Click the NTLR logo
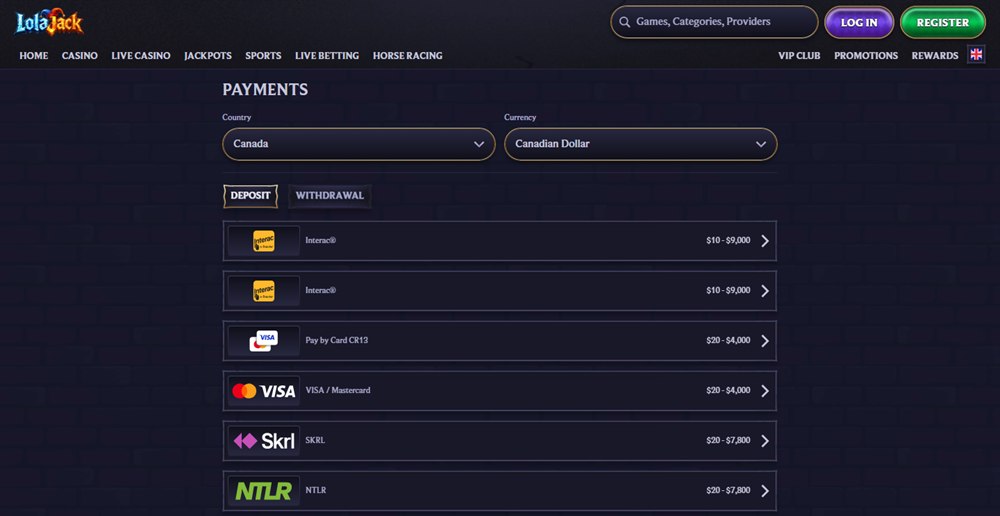Viewport: 1000px width, 516px height. click(263, 490)
